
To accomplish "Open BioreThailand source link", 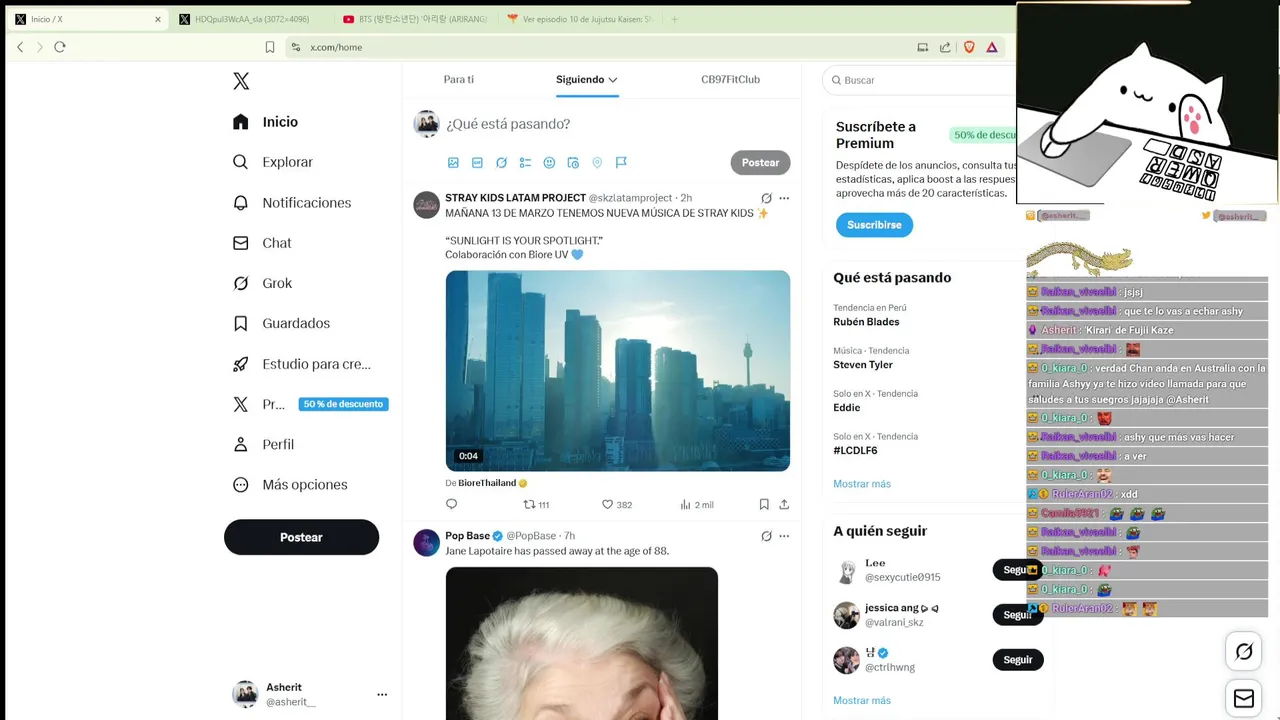I will [x=487, y=483].
